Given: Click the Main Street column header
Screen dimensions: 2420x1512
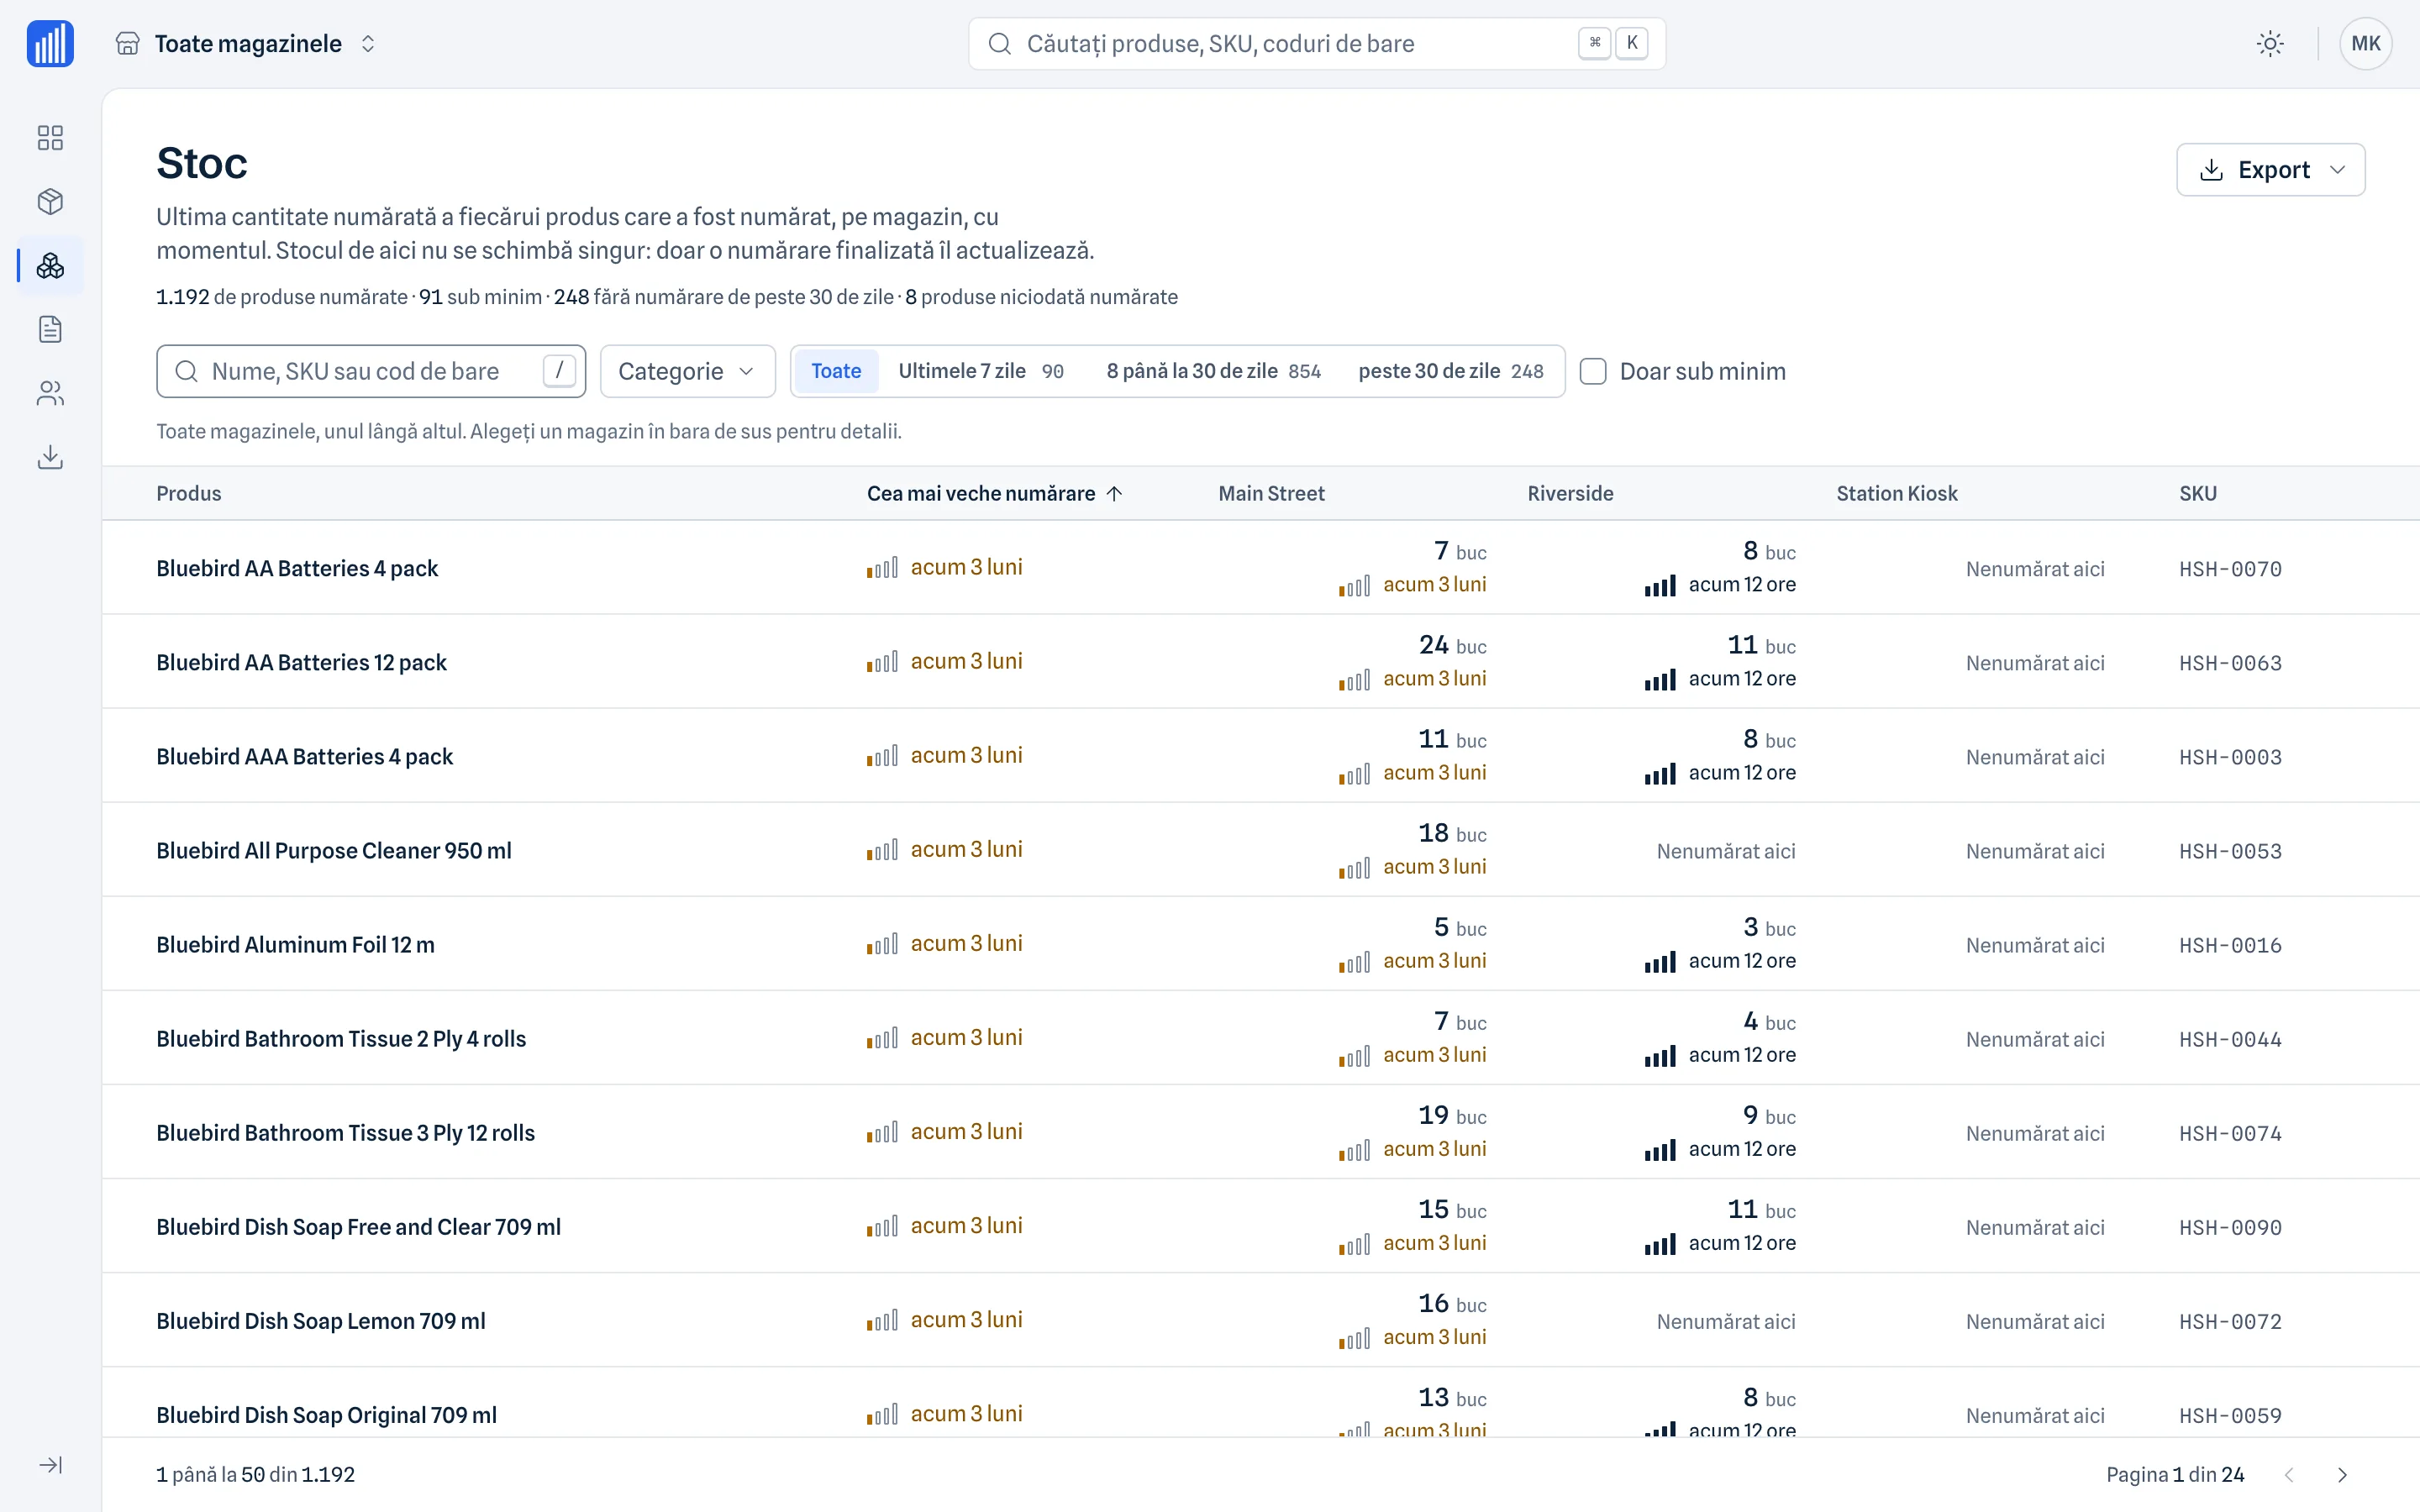Looking at the screenshot, I should 1271,493.
